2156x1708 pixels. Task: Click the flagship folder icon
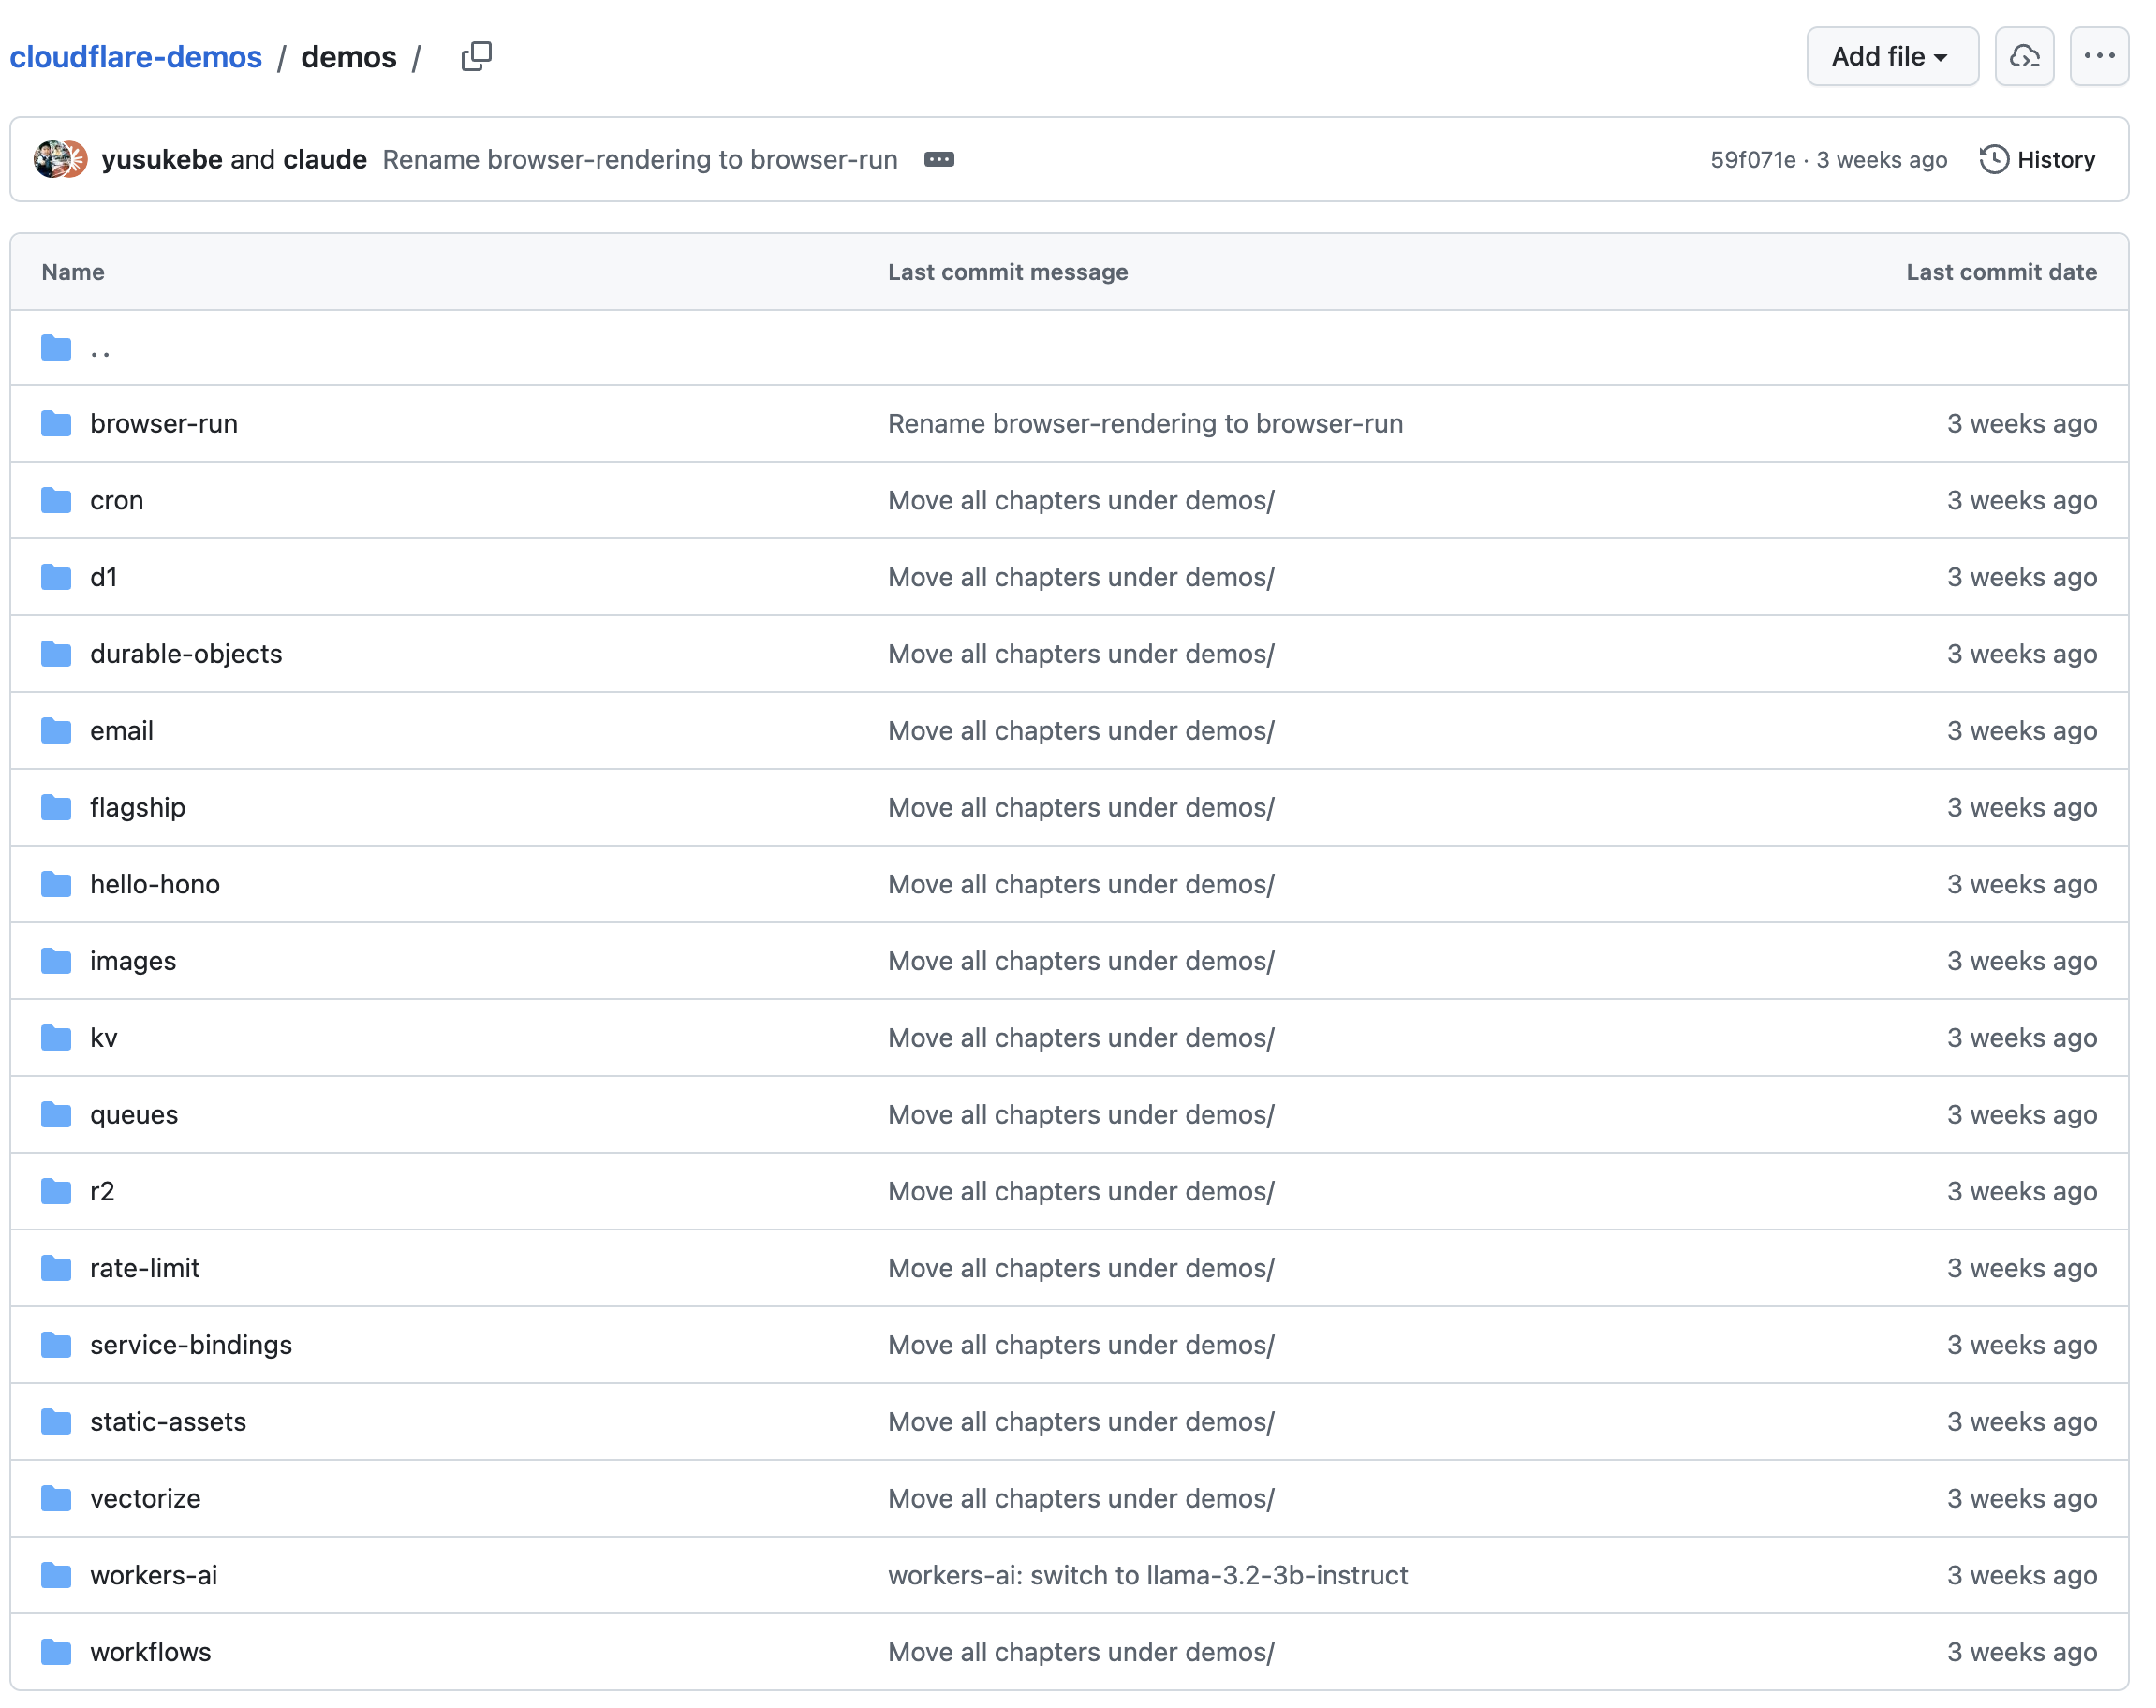[x=56, y=807]
